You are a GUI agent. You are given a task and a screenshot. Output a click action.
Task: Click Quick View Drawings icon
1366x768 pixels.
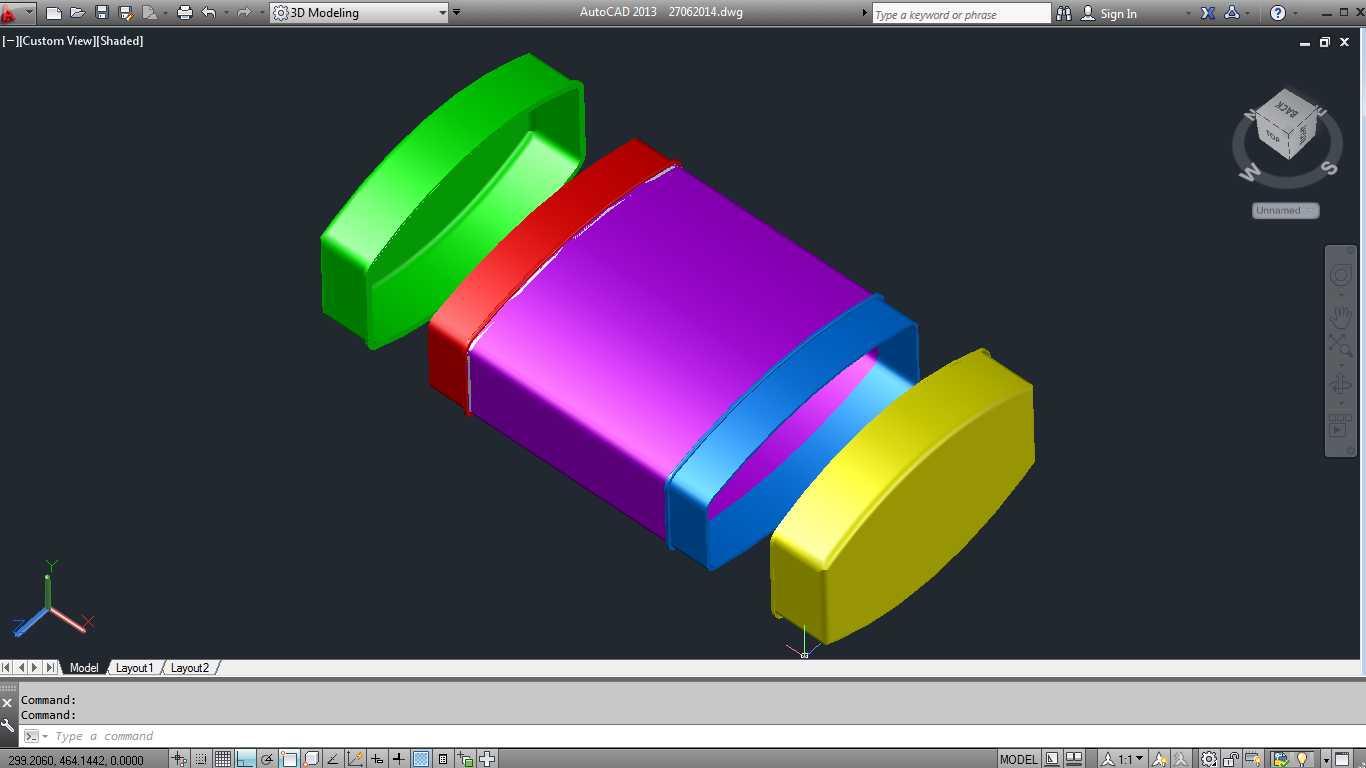(x=1074, y=758)
